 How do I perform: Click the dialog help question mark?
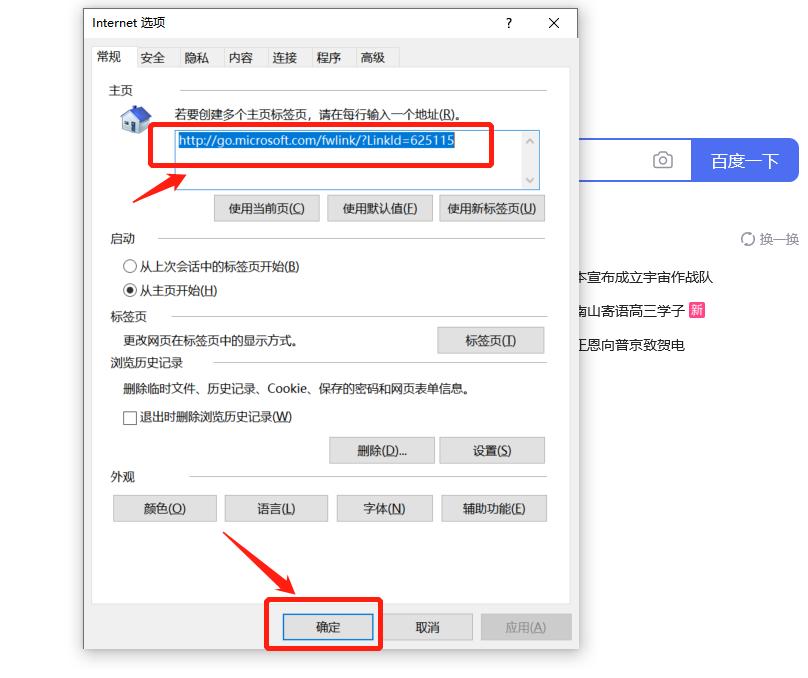coord(509,22)
